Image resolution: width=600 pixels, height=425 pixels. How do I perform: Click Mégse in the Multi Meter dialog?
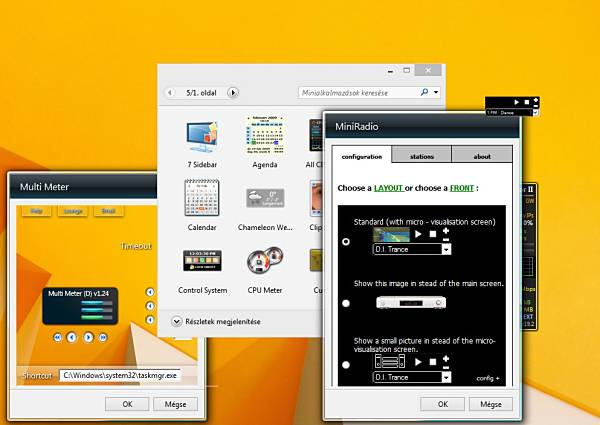point(175,404)
